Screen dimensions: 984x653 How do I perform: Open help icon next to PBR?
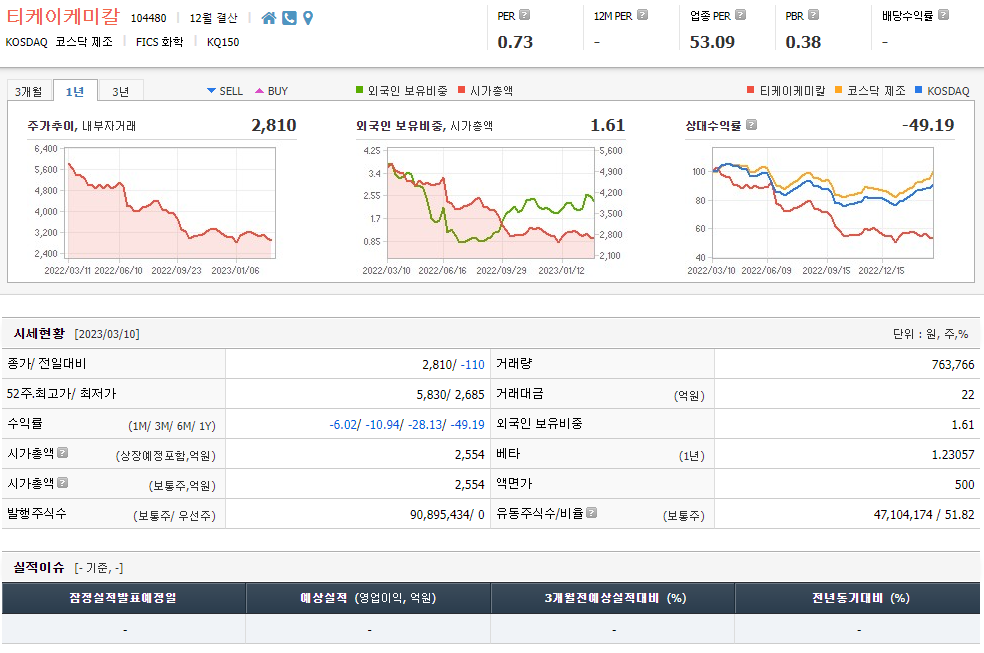pyautogui.click(x=813, y=14)
